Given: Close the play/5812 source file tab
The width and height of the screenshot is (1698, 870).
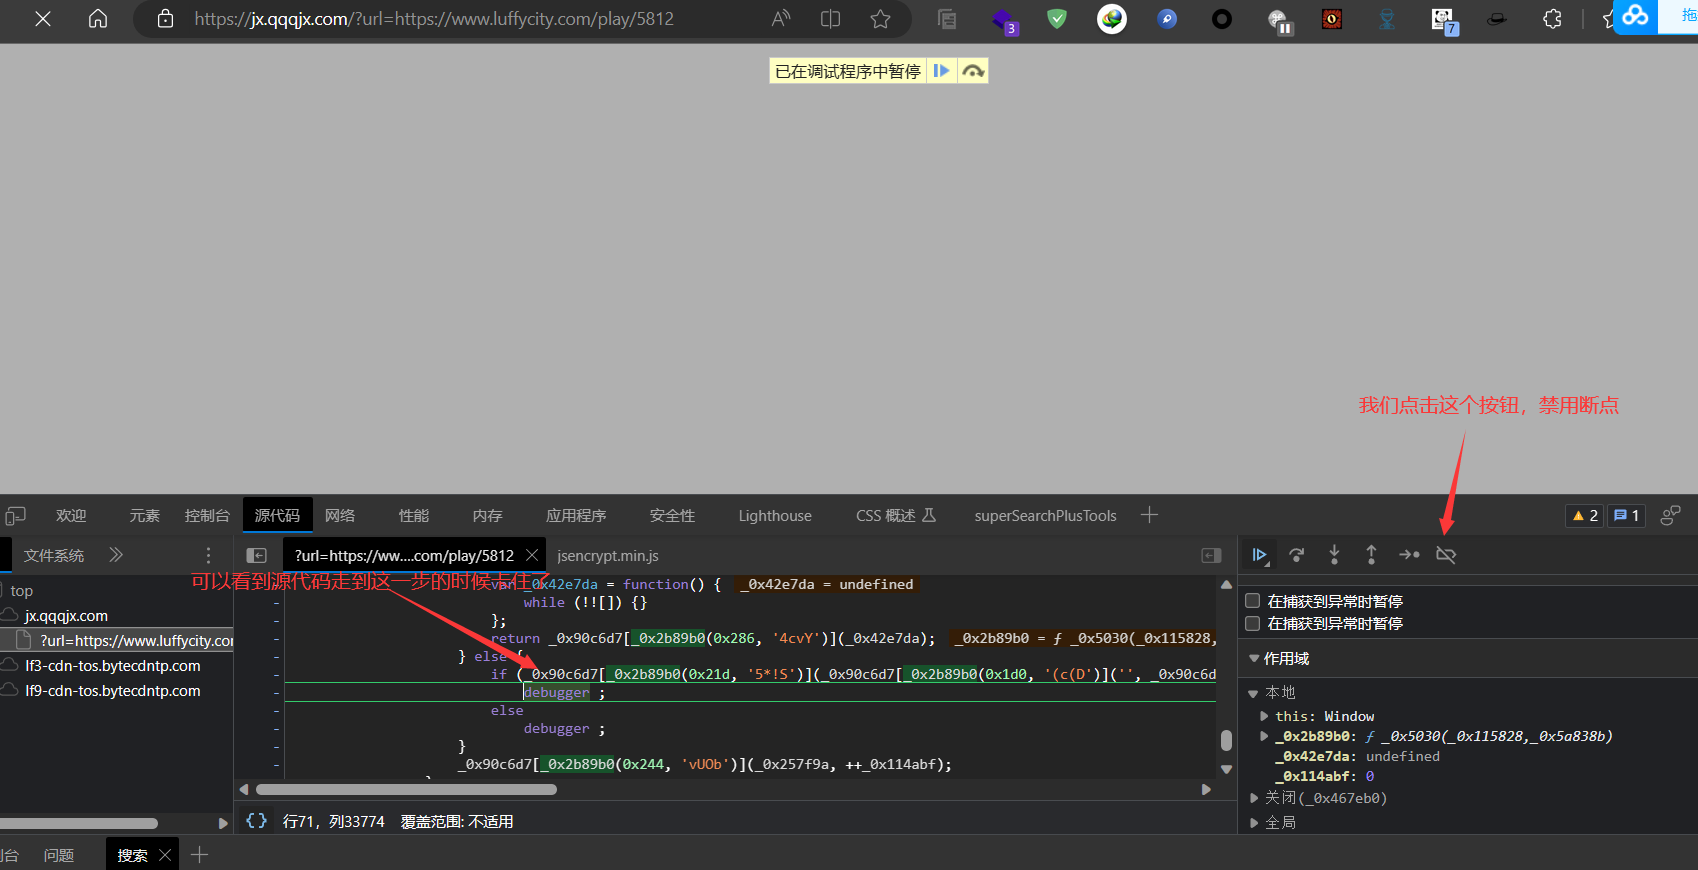Looking at the screenshot, I should point(532,555).
